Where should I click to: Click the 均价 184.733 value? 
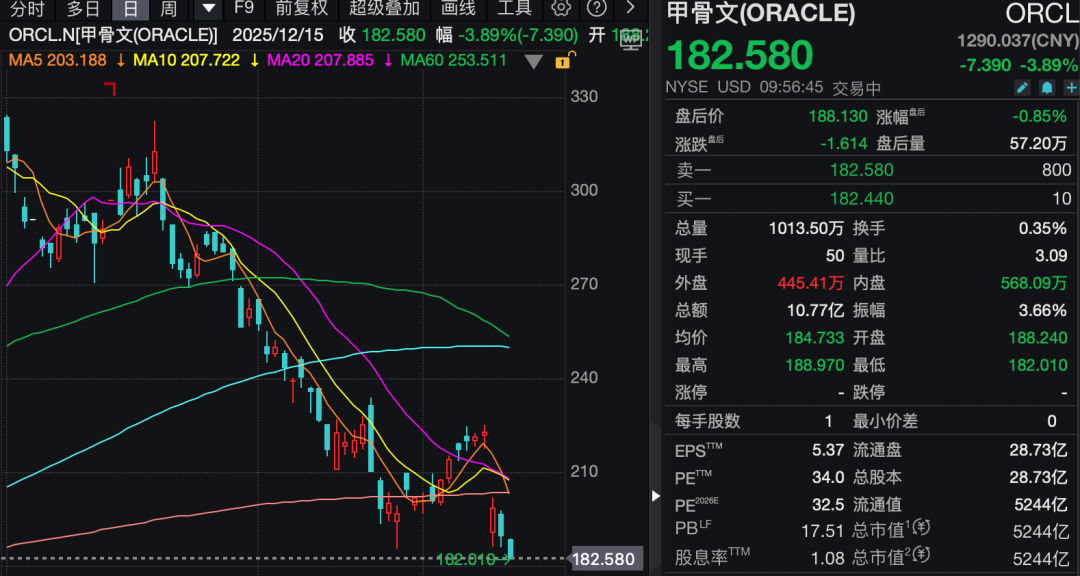click(x=815, y=338)
